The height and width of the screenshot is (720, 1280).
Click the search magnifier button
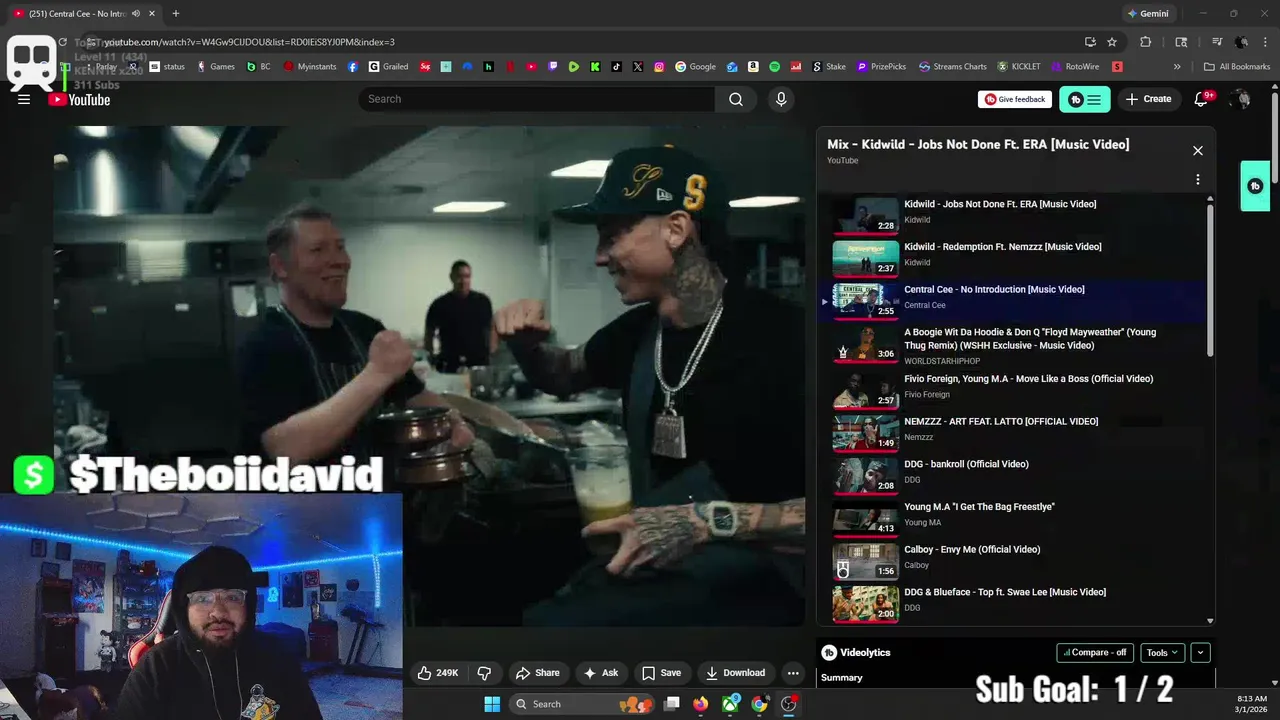coord(736,99)
